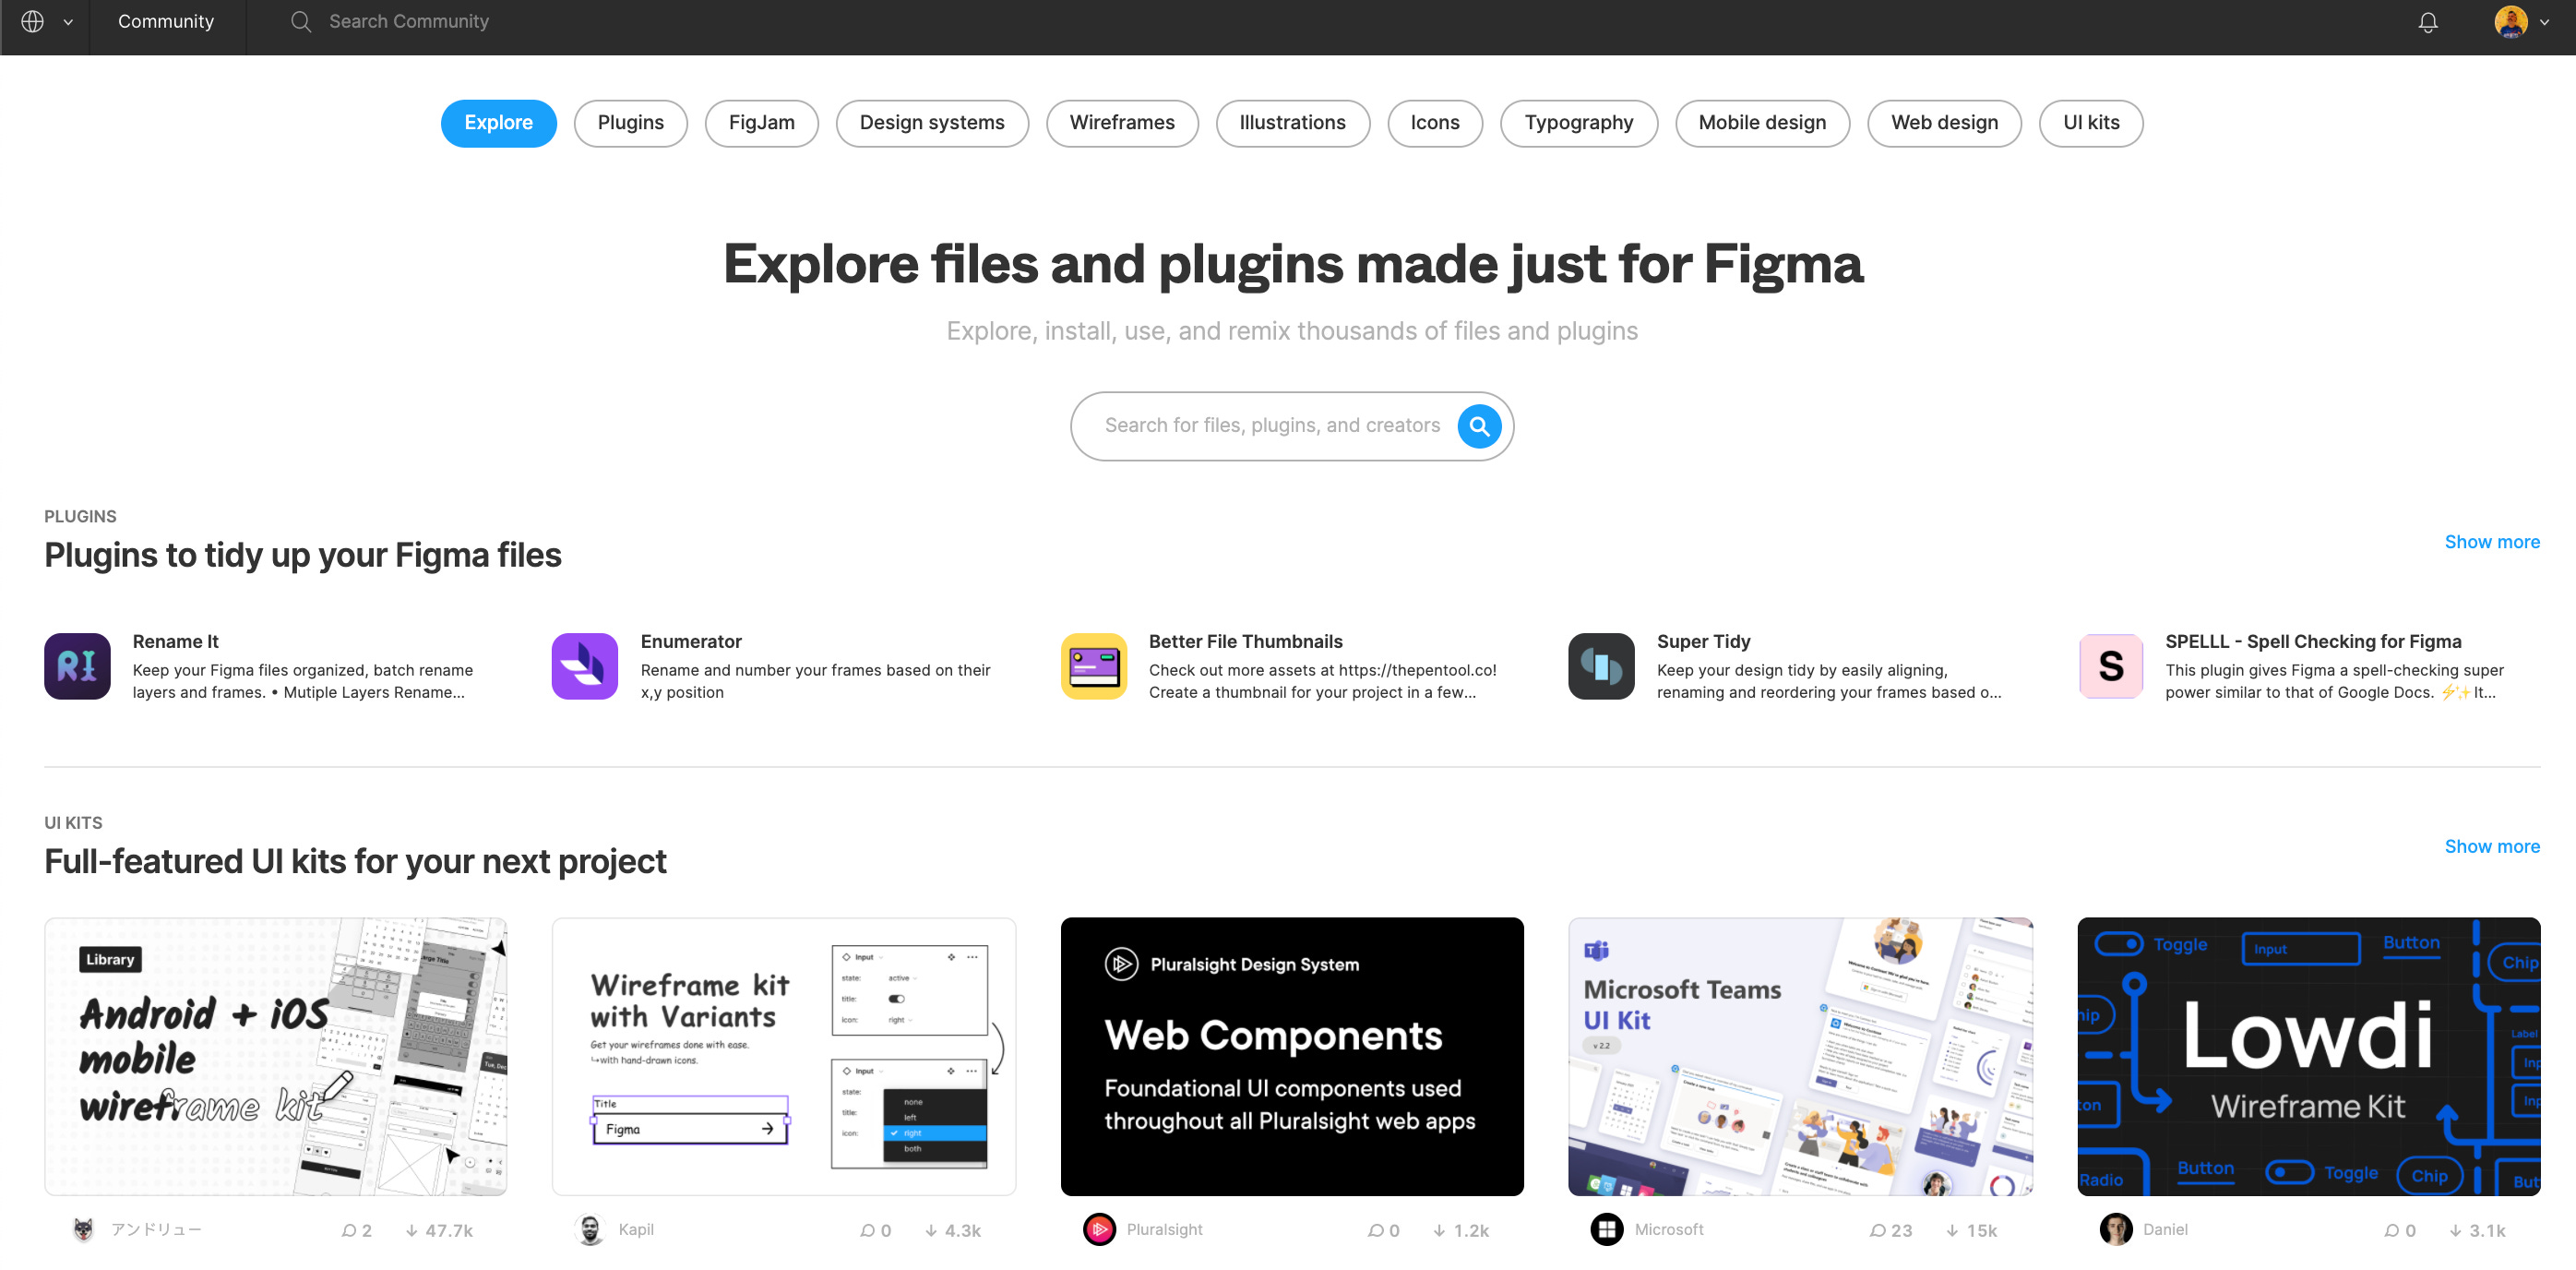Click download icon showing 4.3k
The height and width of the screenshot is (1270, 2576).
click(931, 1231)
